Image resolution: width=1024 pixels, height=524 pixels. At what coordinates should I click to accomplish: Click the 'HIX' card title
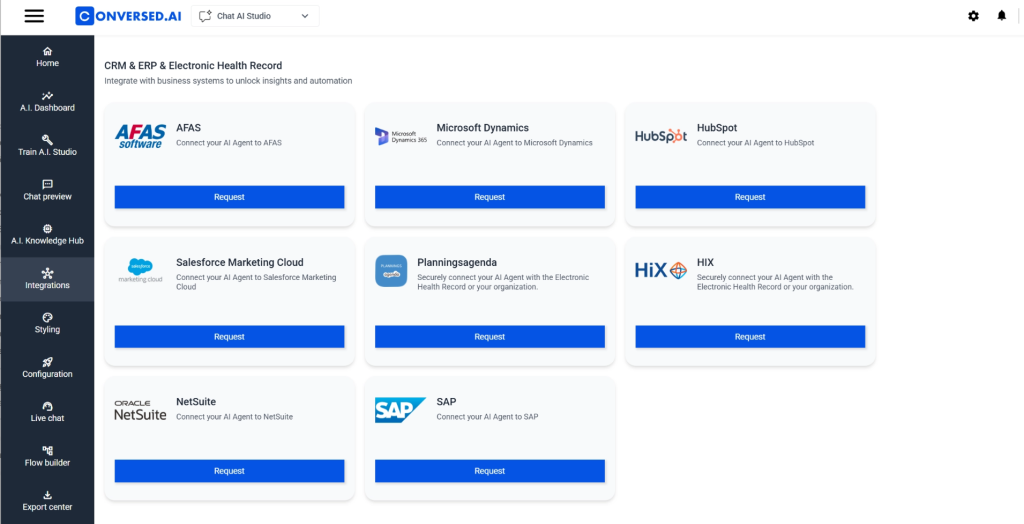tap(705, 263)
